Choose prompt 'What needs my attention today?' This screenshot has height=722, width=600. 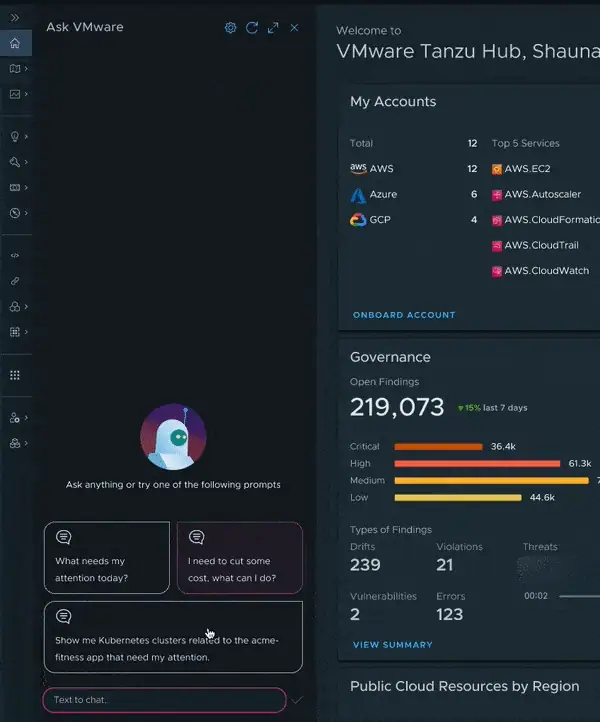pyautogui.click(x=107, y=558)
